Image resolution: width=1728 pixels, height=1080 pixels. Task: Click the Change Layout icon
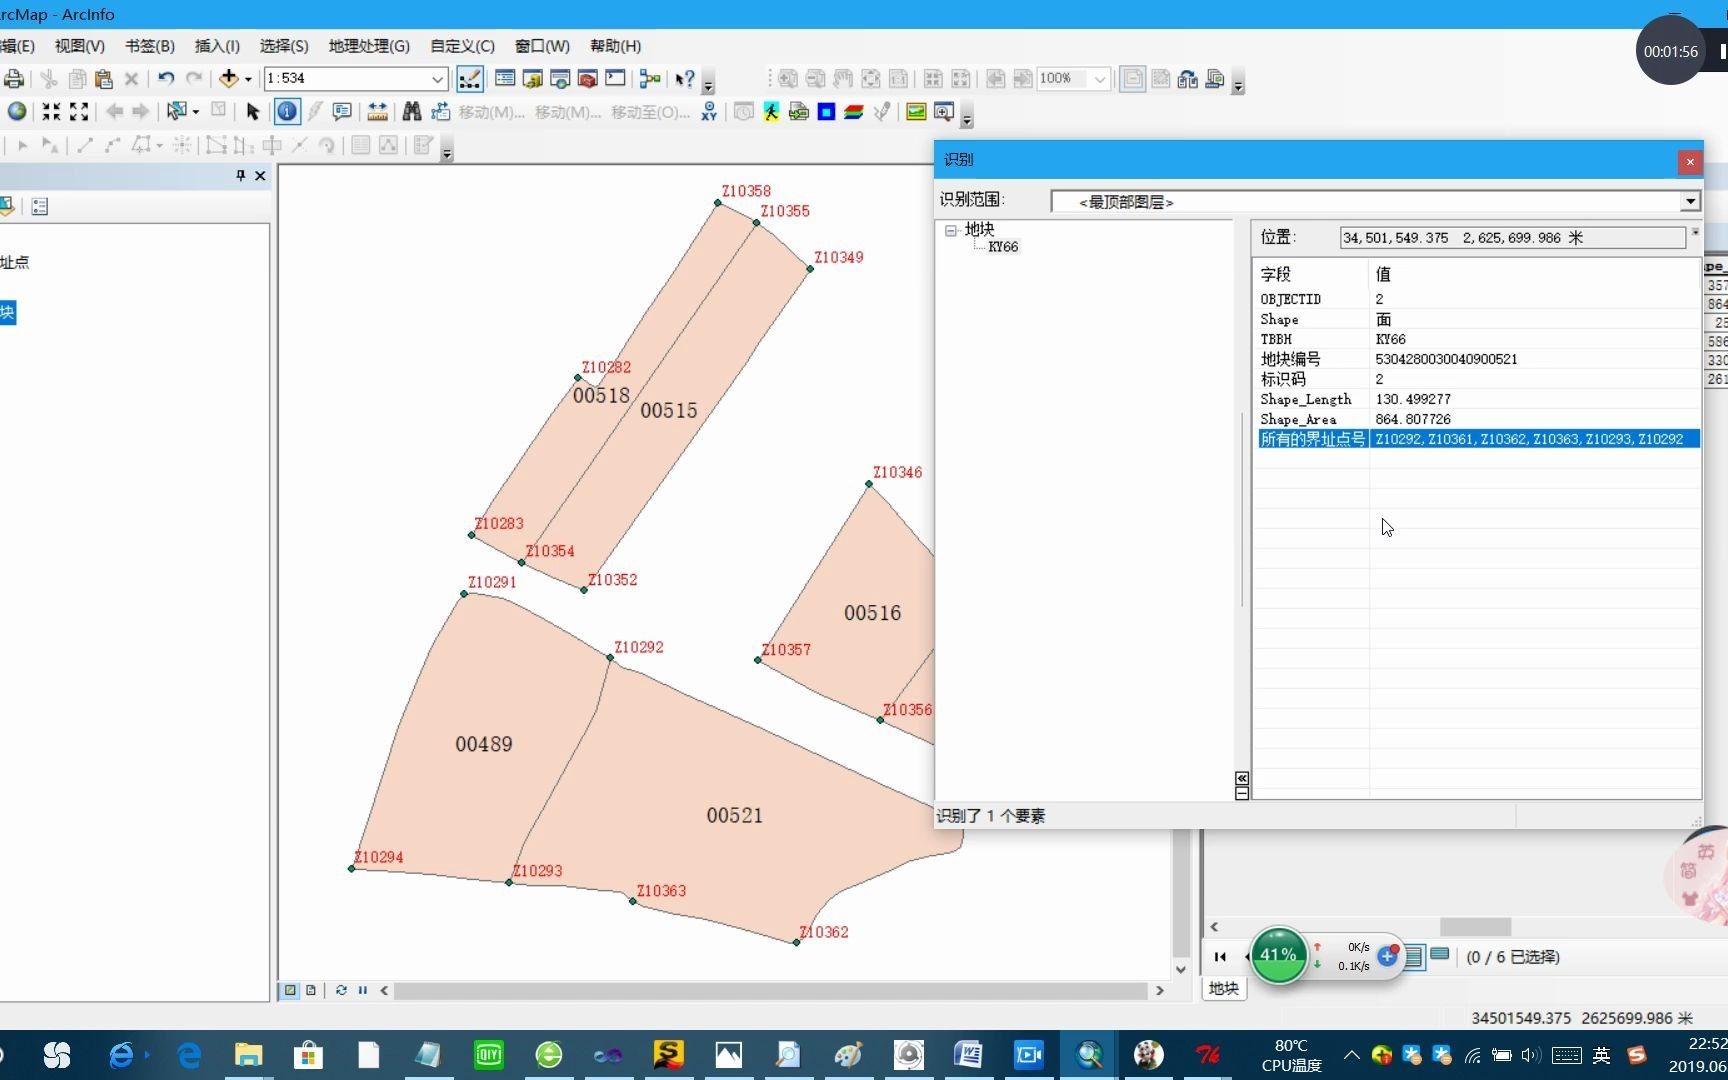(x=1187, y=79)
